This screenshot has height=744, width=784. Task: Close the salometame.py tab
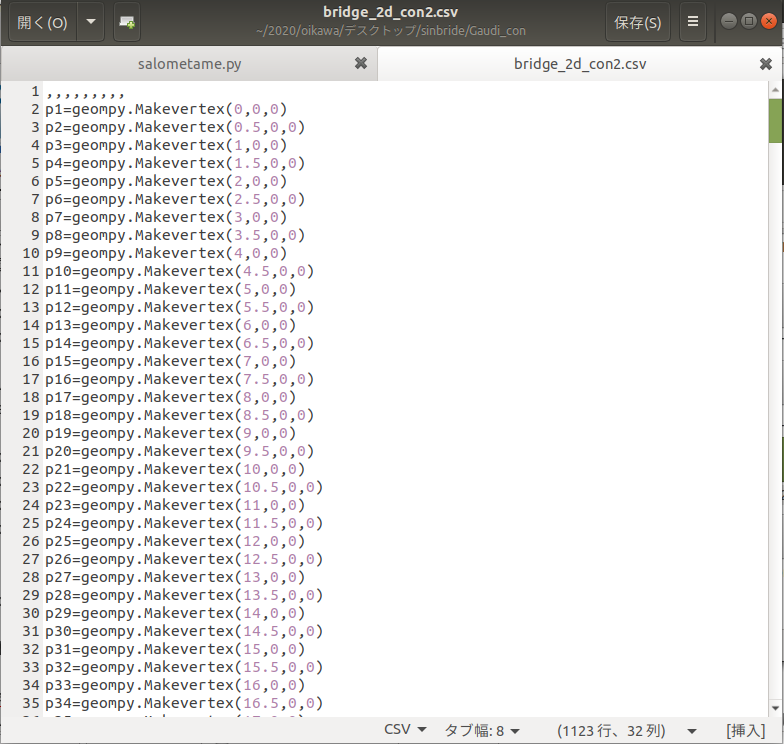pyautogui.click(x=361, y=64)
